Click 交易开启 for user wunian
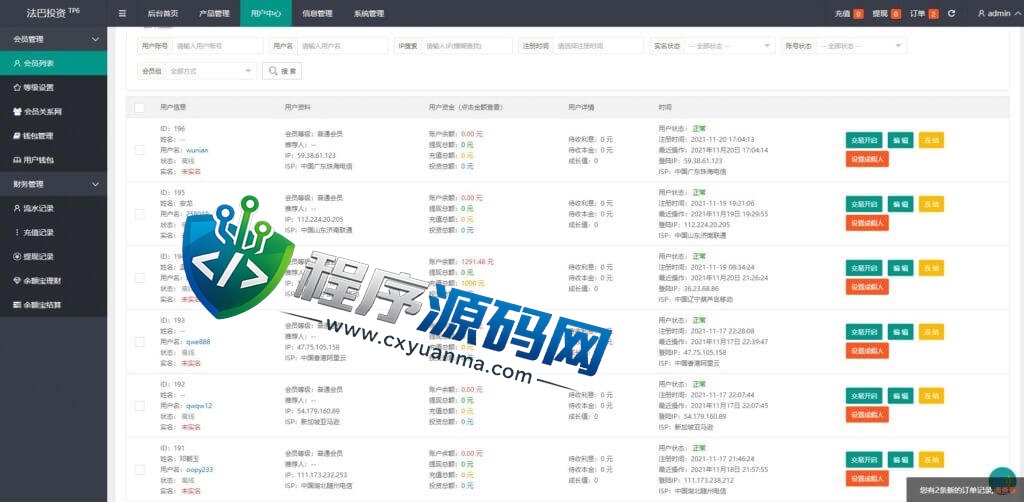The width and height of the screenshot is (1024, 502). (x=864, y=140)
